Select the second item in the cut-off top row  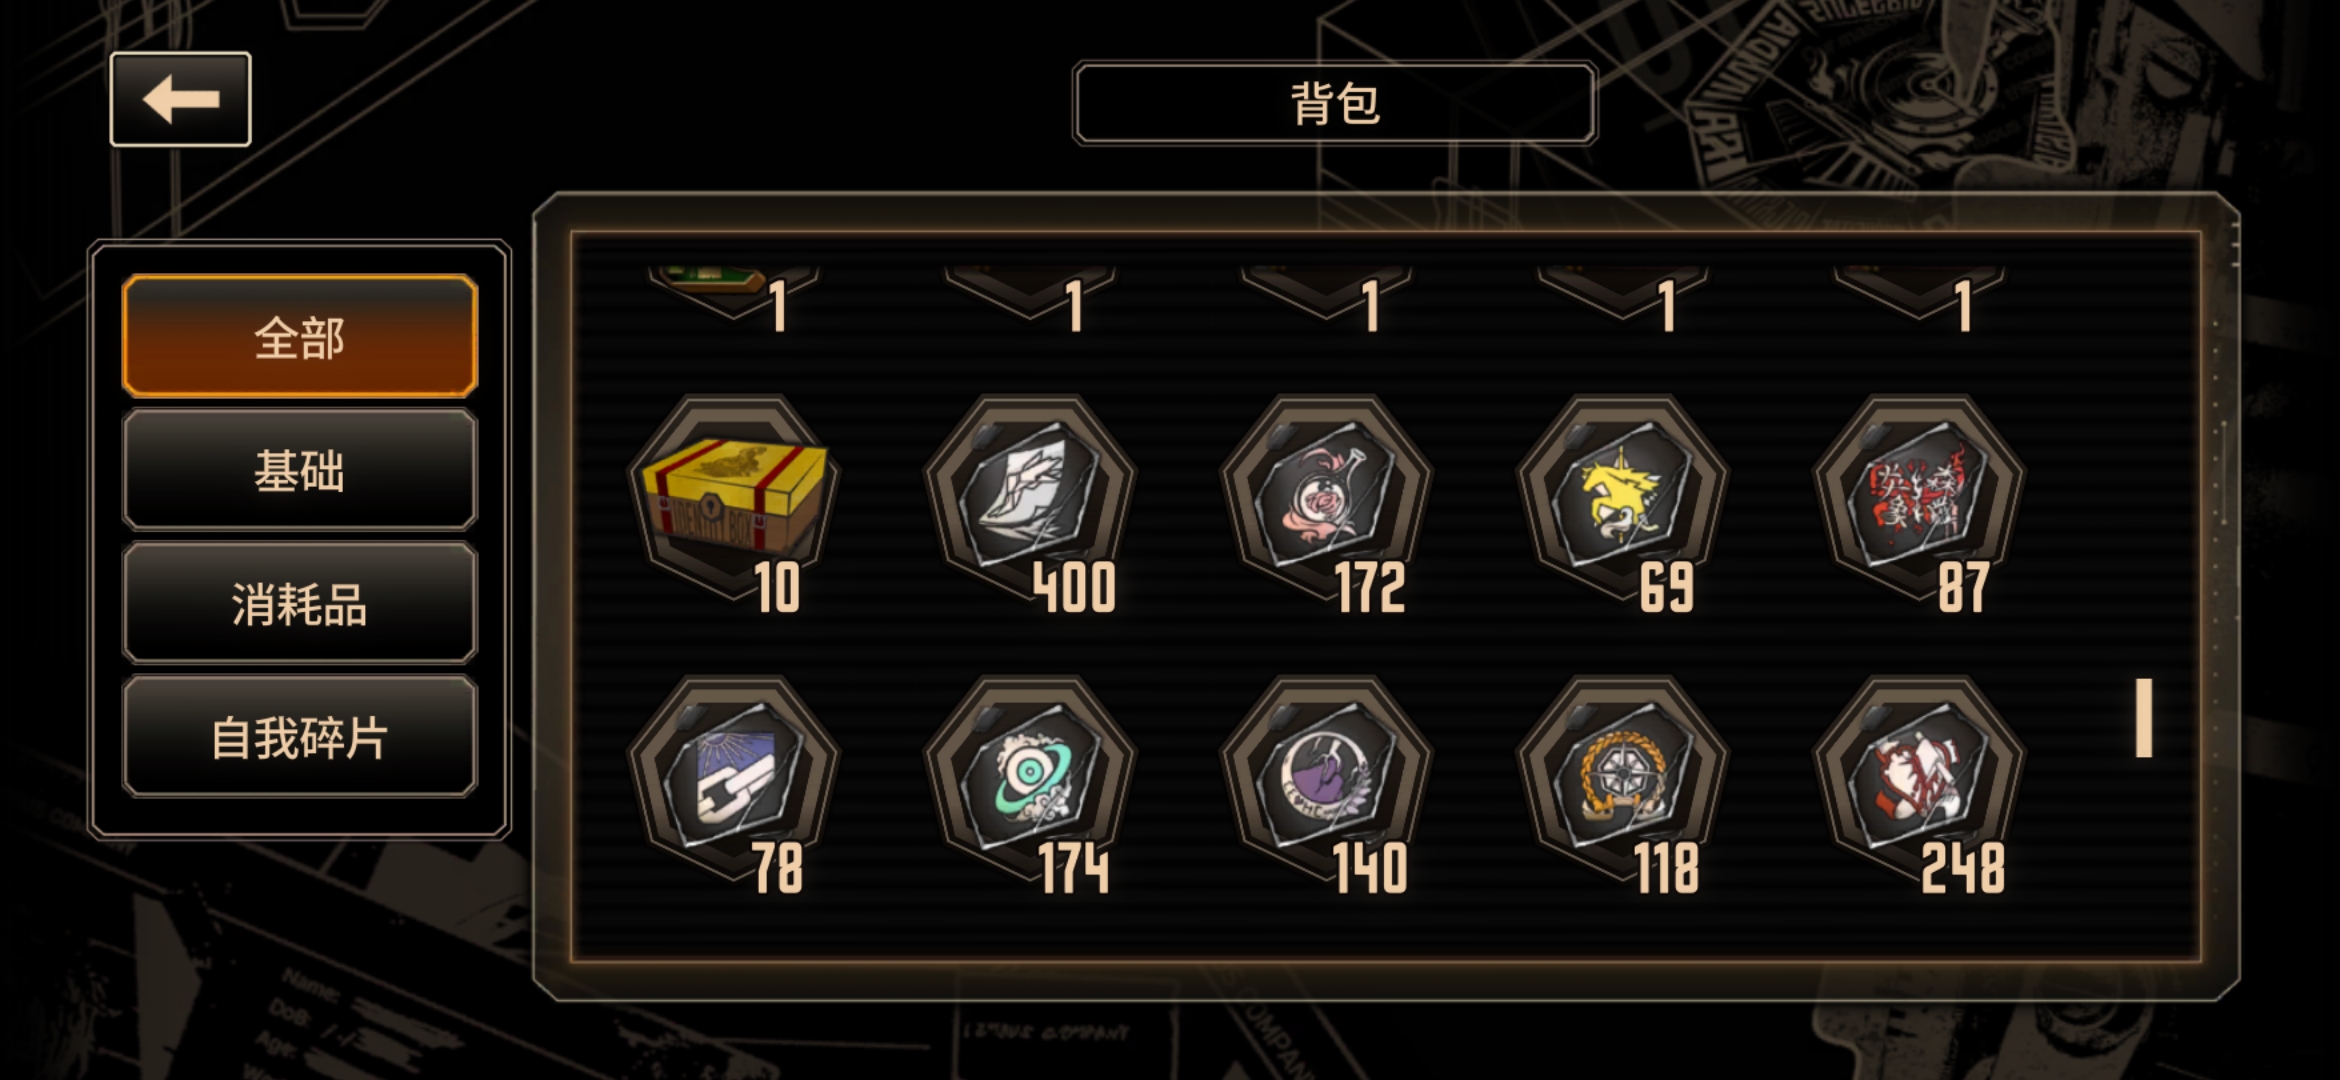[1030, 294]
